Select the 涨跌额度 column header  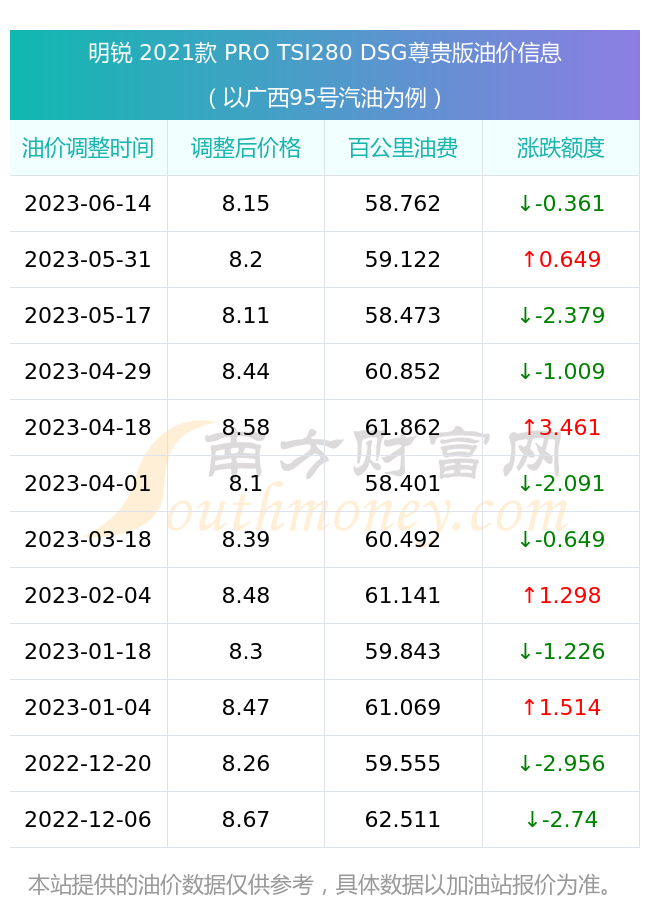561,148
